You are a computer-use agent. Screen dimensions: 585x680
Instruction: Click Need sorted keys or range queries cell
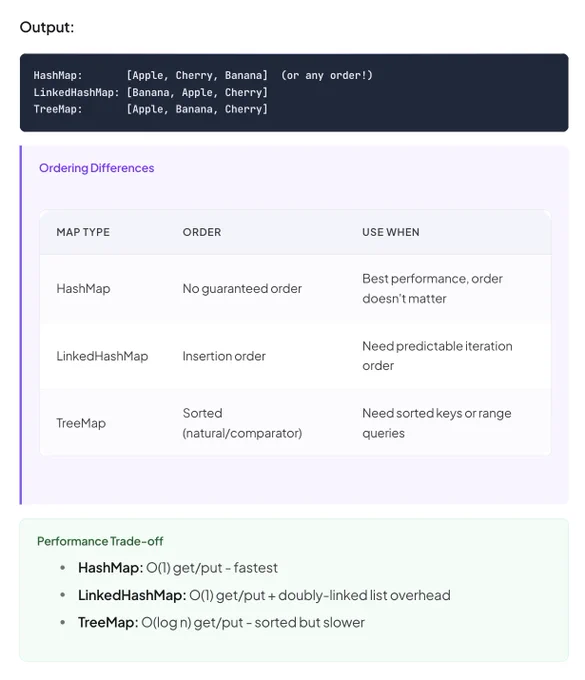click(437, 423)
